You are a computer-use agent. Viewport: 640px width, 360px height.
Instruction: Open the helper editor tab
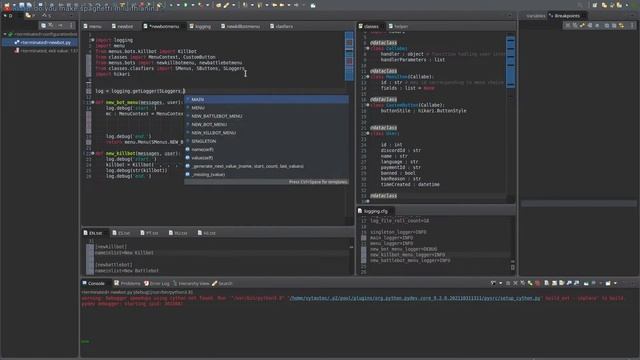[x=398, y=26]
